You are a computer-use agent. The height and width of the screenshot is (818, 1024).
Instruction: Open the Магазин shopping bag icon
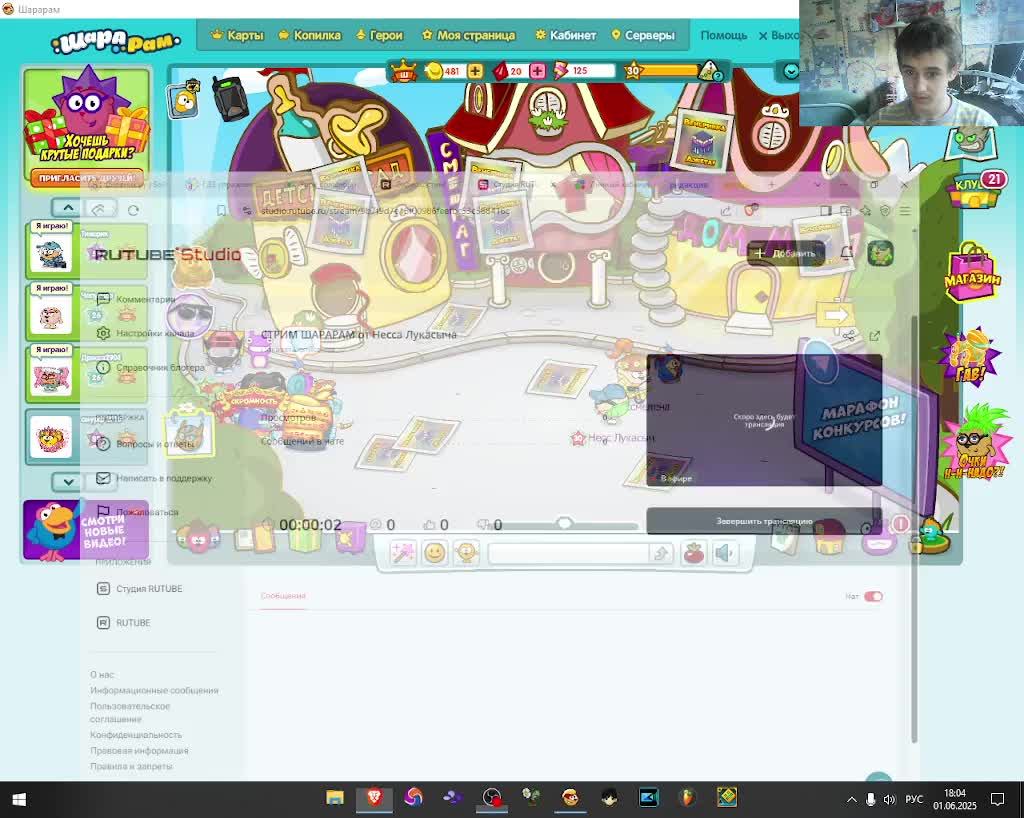click(x=972, y=274)
